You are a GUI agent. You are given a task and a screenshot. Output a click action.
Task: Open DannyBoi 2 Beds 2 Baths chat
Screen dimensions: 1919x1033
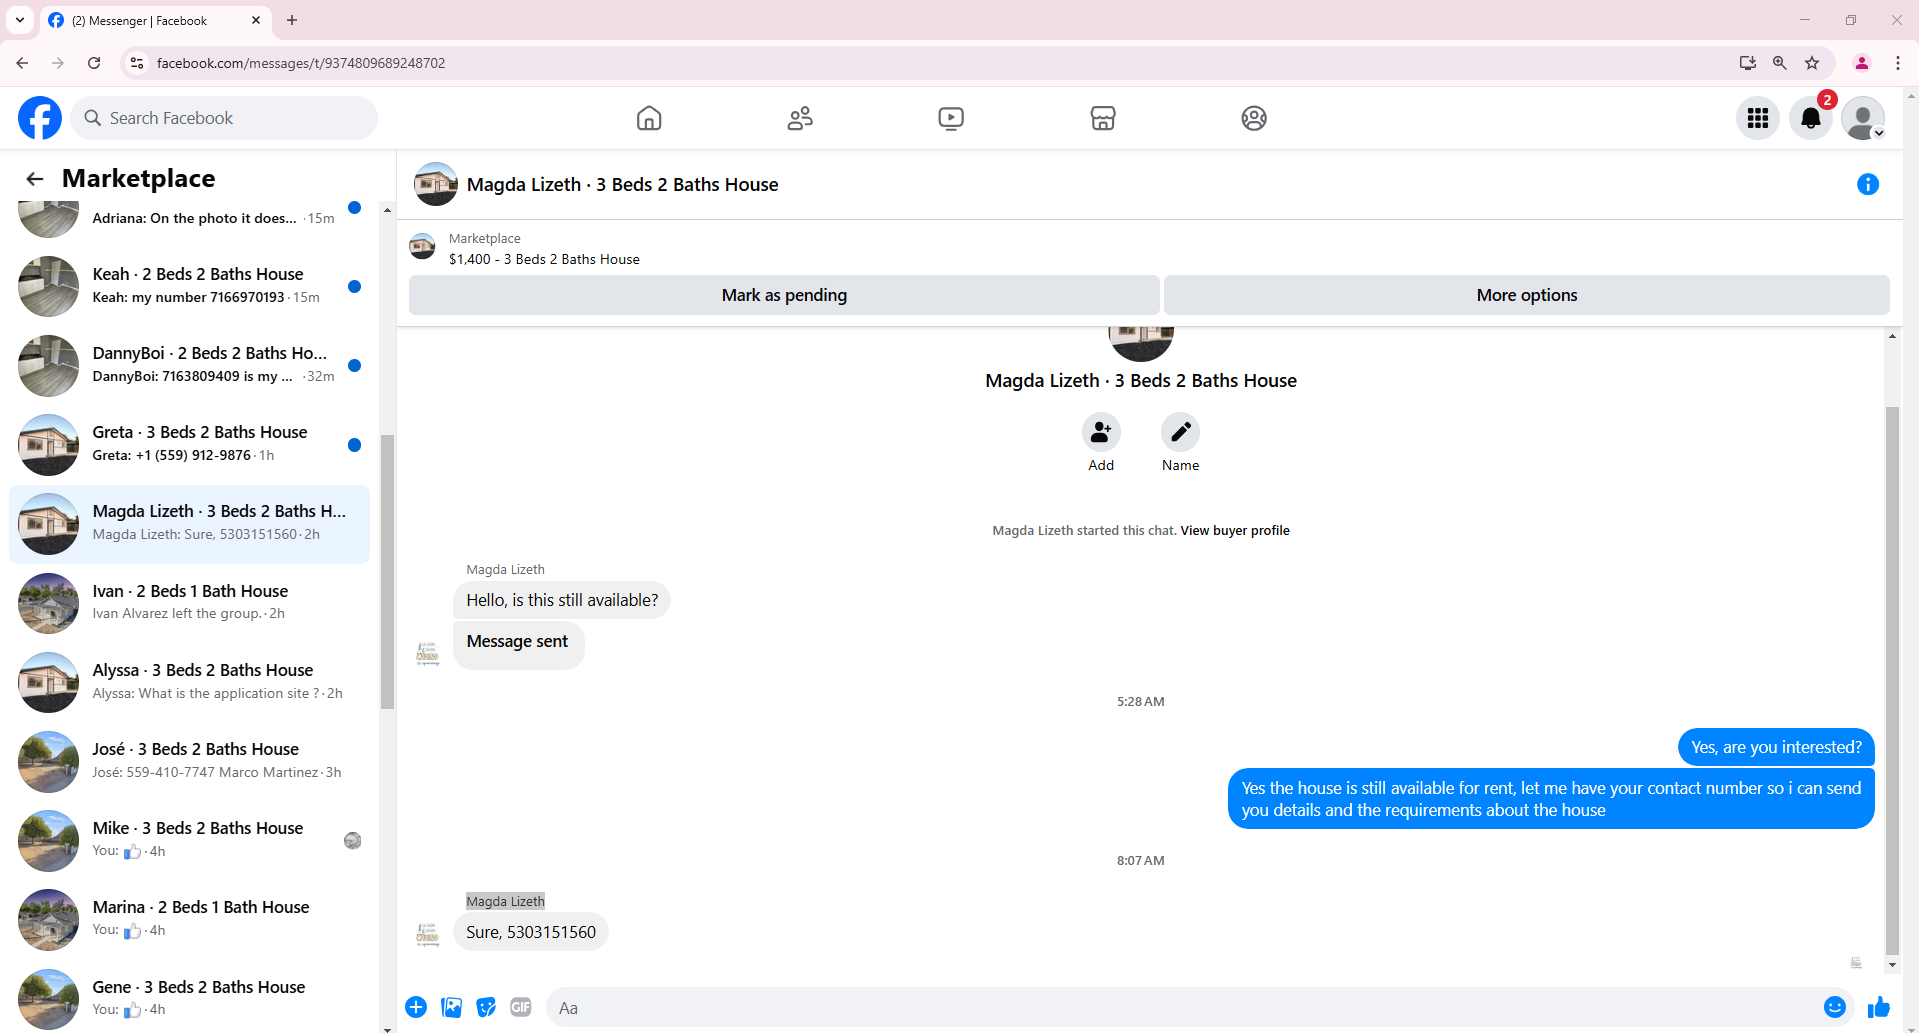(190, 365)
